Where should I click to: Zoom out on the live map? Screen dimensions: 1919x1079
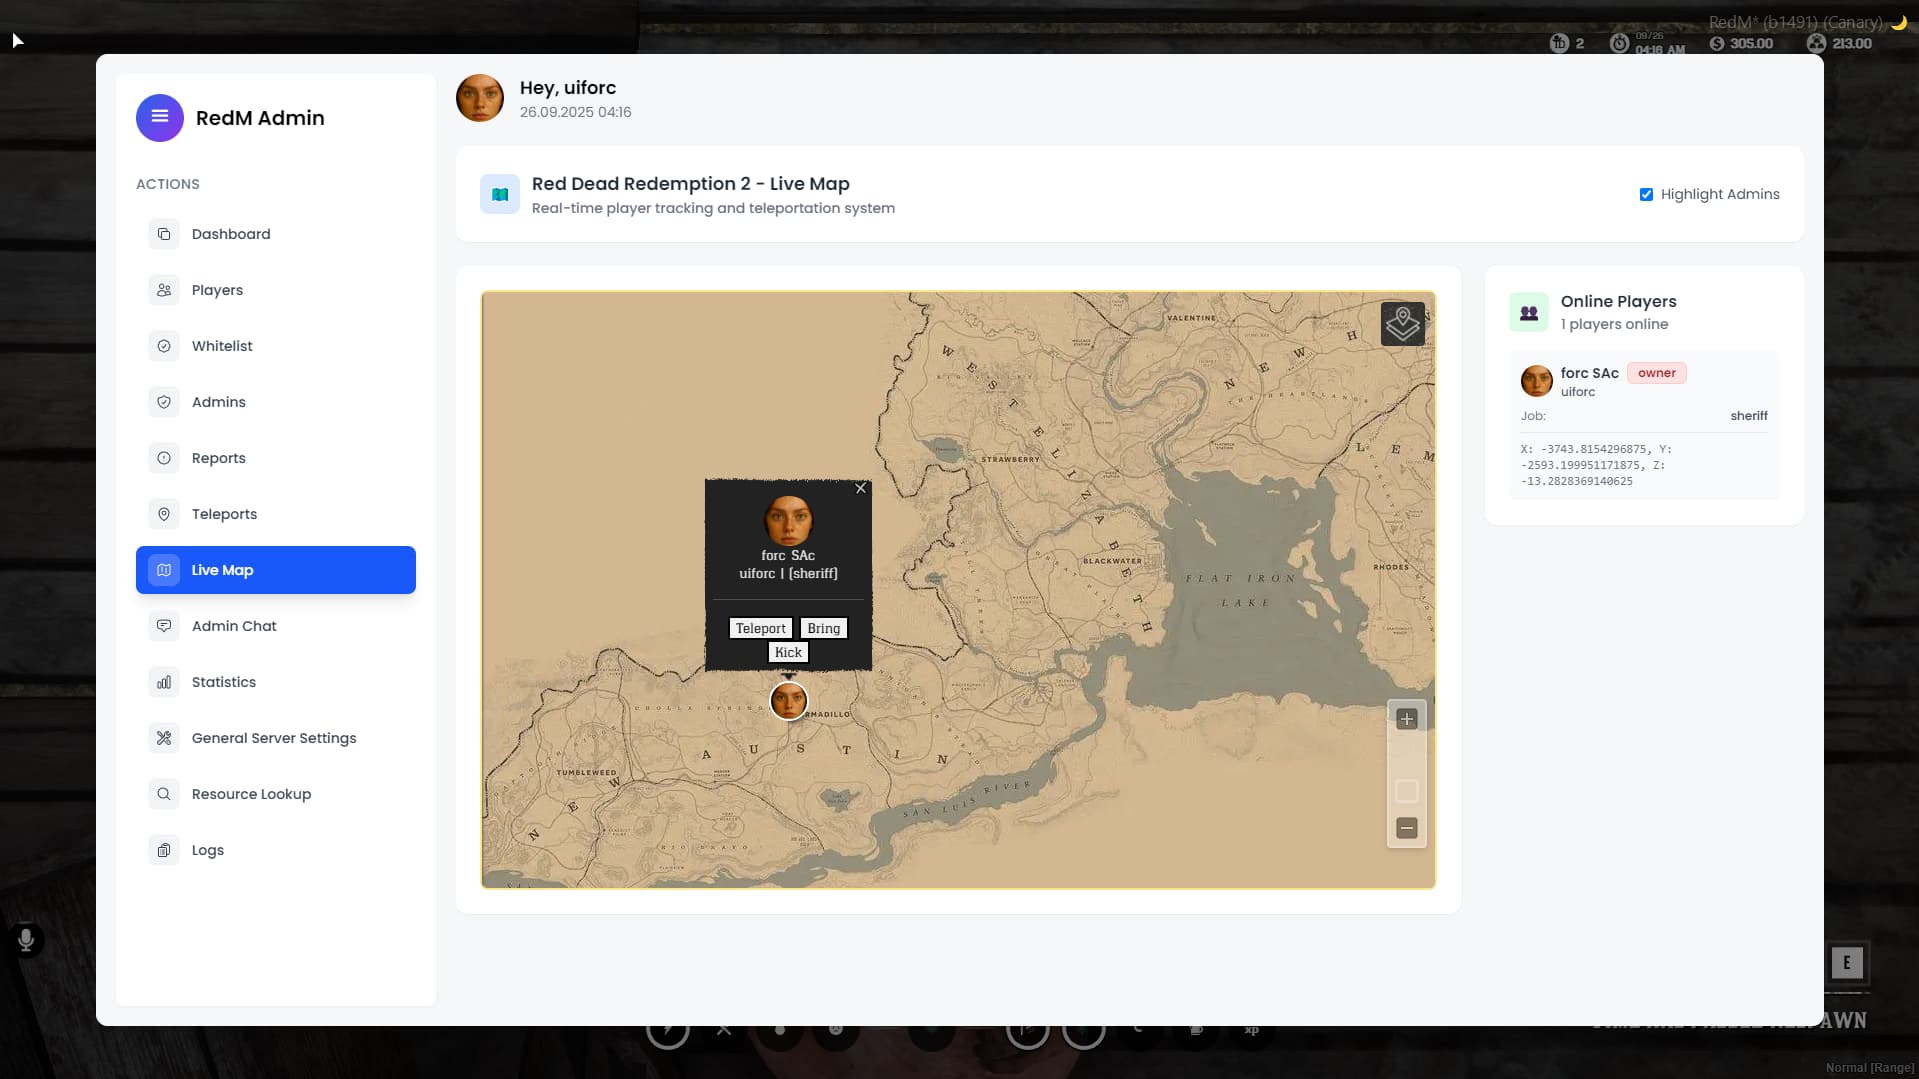point(1407,828)
